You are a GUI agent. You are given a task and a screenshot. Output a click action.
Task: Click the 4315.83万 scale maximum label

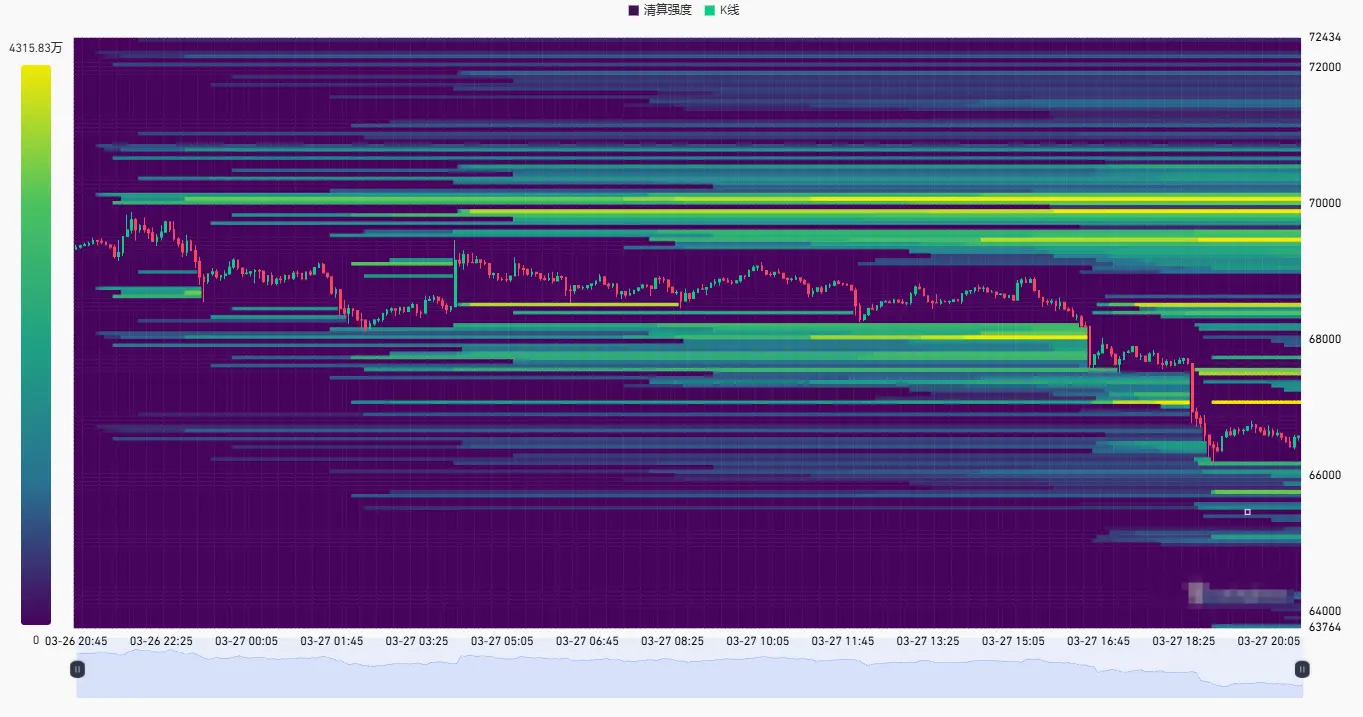(x=35, y=48)
